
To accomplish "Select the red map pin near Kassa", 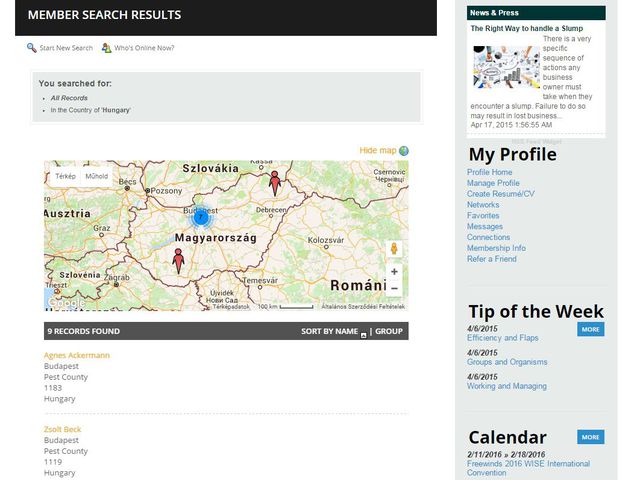I will click(275, 183).
